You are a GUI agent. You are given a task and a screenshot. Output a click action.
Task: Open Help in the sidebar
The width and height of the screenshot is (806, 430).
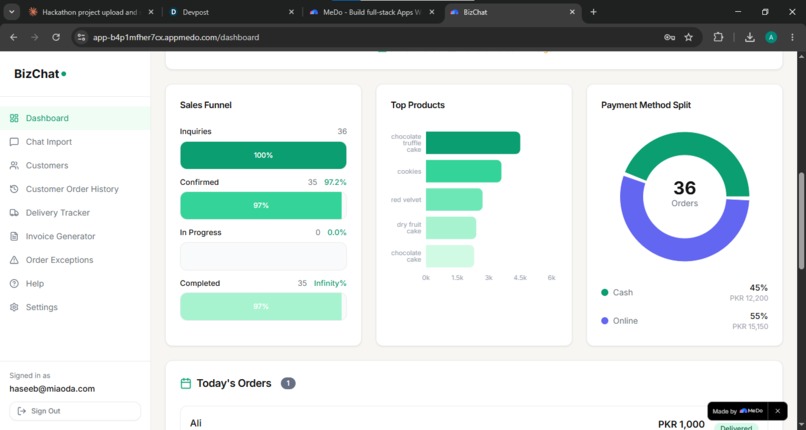point(75,284)
